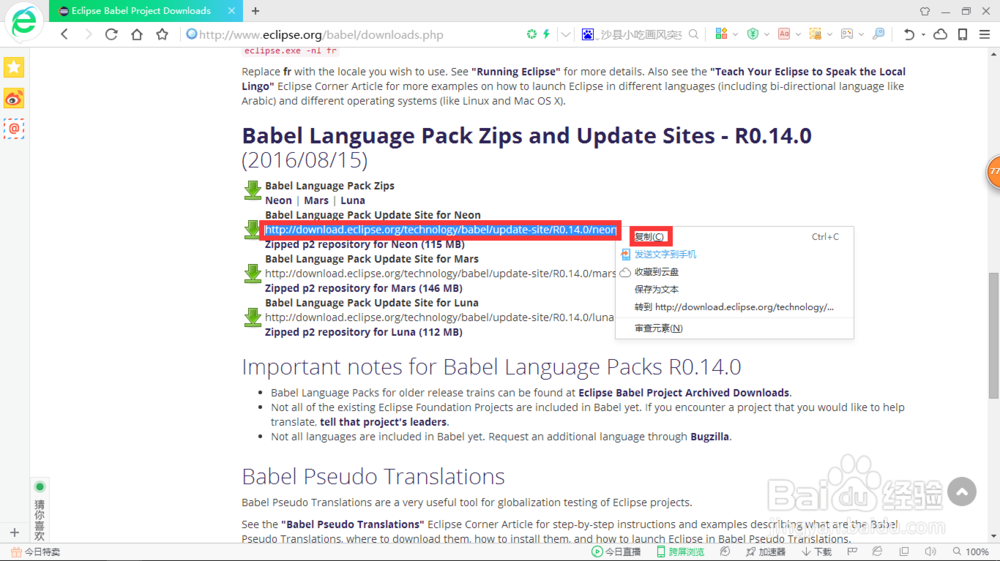Open tell that project's leaders link
The image size is (1000, 561).
pos(383,422)
